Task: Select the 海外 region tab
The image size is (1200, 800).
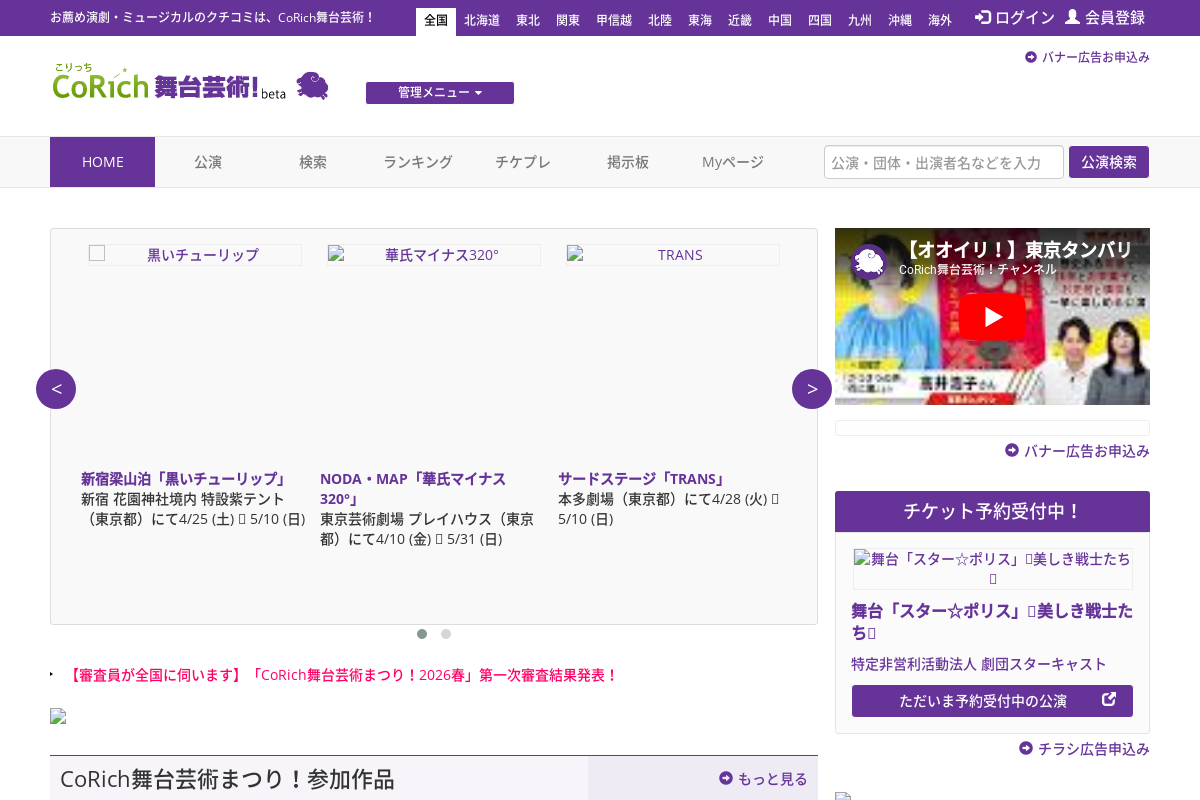Action: (x=940, y=21)
